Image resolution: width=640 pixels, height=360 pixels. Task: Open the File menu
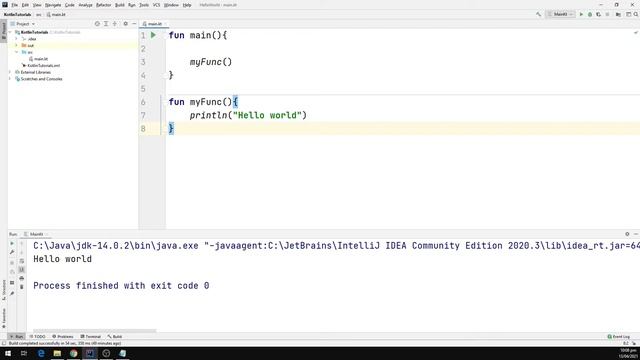(14, 5)
